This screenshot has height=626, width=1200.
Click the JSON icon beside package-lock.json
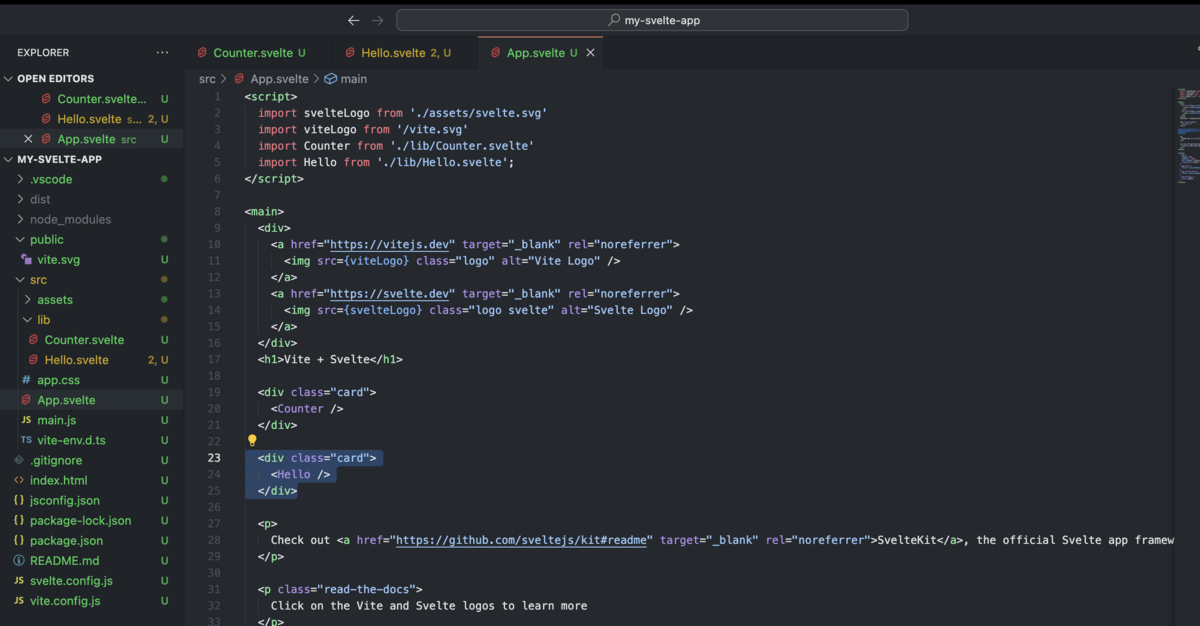19,520
